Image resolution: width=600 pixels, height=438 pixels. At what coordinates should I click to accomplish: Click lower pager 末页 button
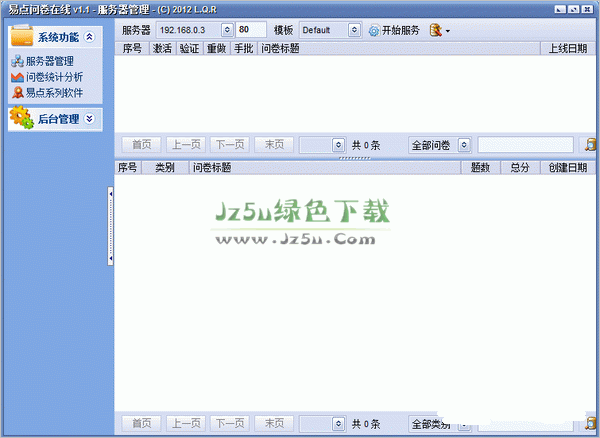(274, 423)
